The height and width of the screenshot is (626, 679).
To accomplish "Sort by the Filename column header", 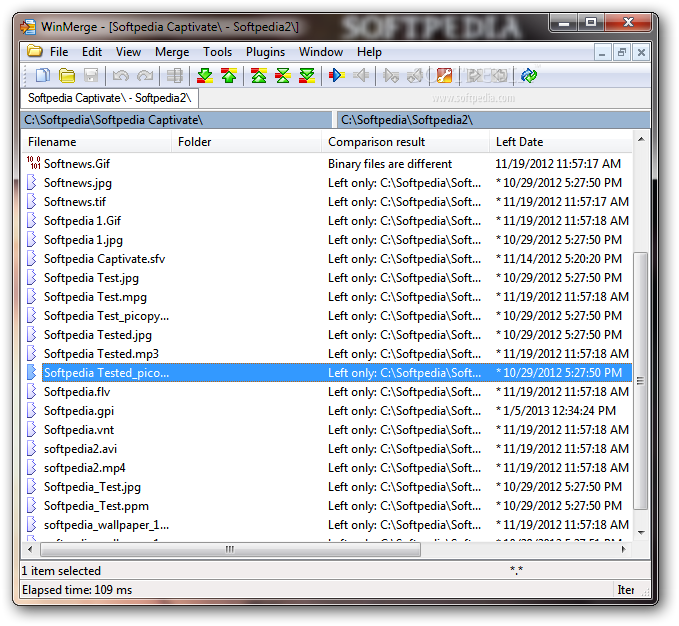I will point(96,142).
